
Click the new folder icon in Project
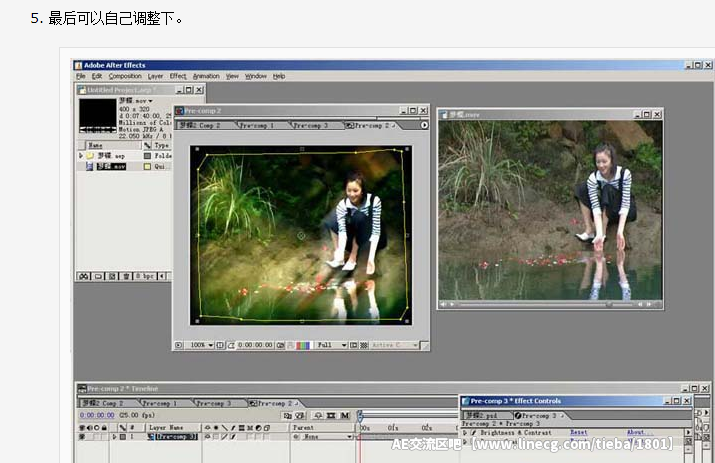point(98,276)
